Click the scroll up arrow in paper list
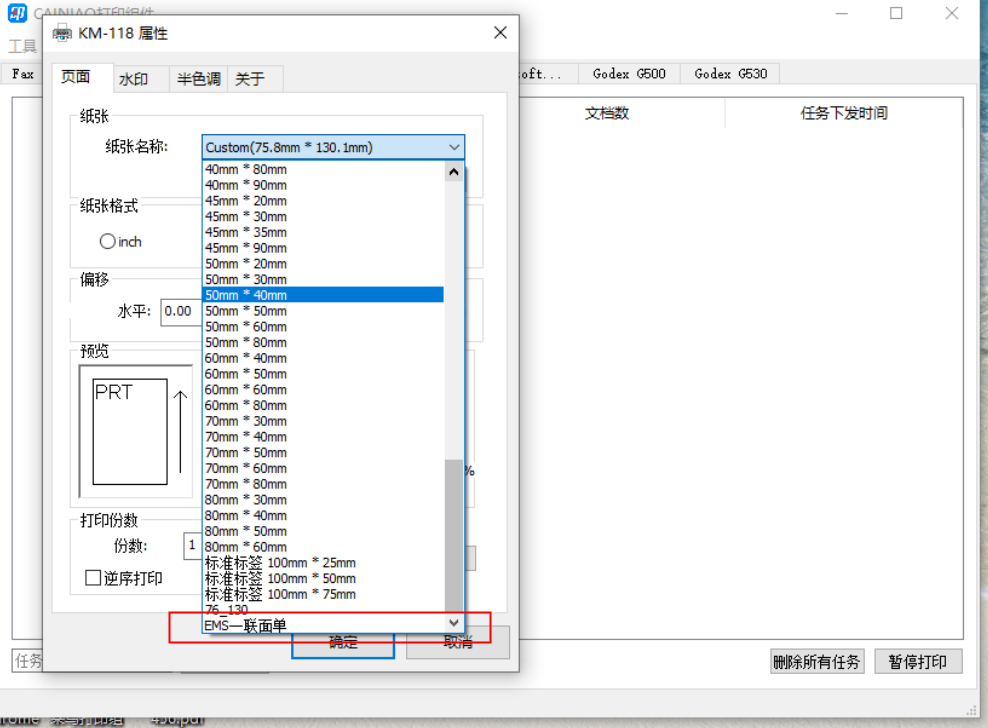Image resolution: width=988 pixels, height=728 pixels. [454, 171]
